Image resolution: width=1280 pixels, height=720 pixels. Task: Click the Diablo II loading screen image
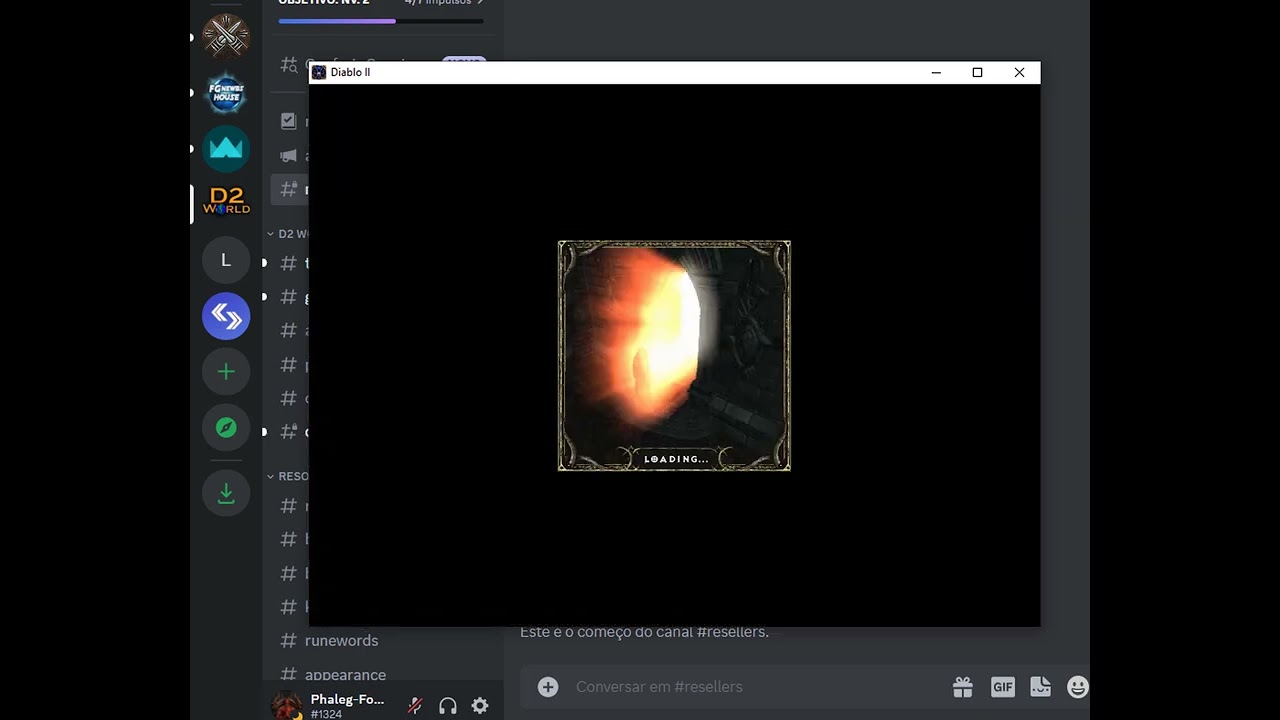point(674,356)
